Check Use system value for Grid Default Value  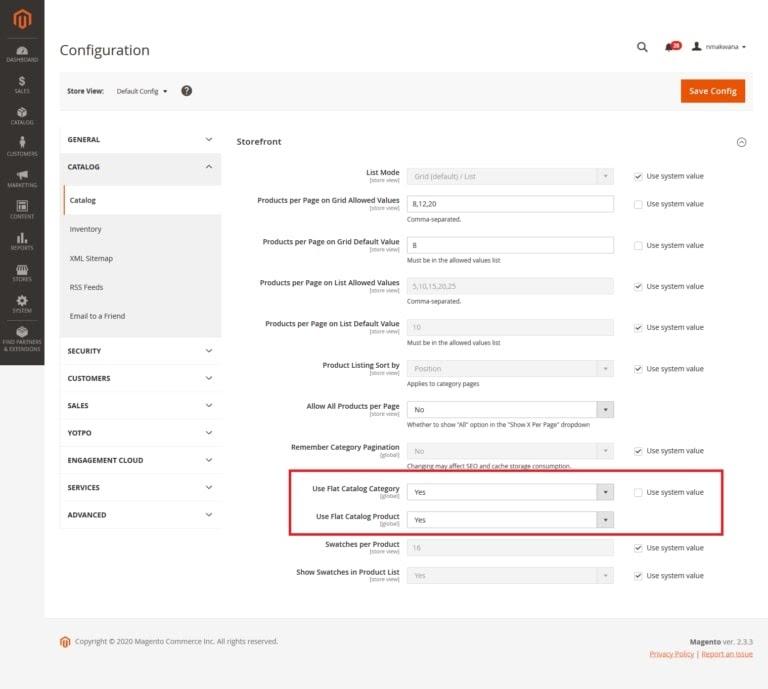[x=638, y=245]
